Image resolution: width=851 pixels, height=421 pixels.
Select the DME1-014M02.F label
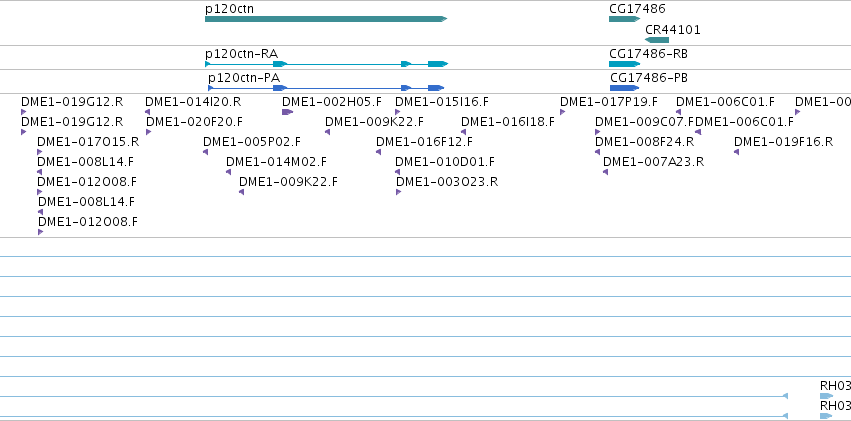coord(276,162)
